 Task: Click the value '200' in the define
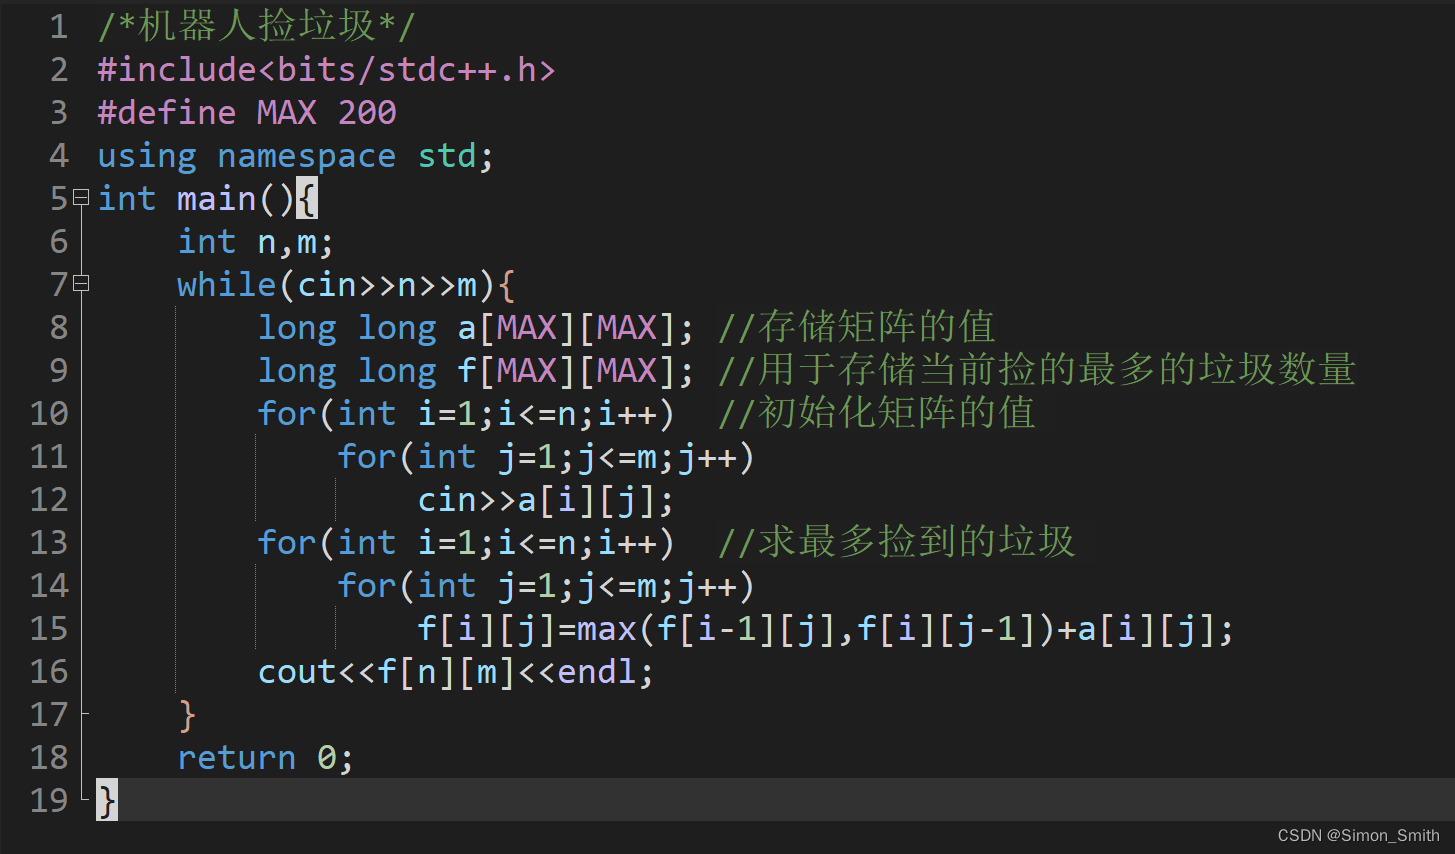click(x=367, y=113)
